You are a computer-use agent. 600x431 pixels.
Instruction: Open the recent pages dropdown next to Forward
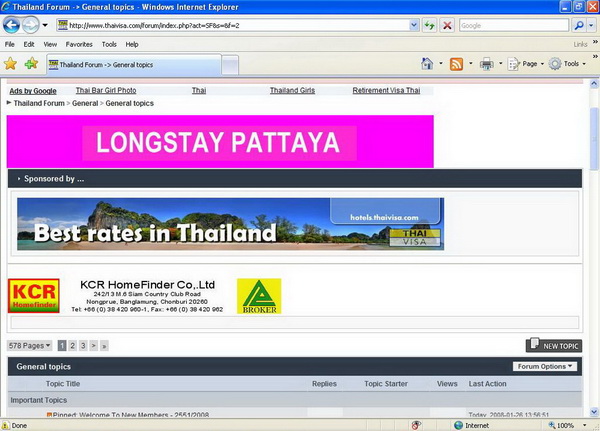[x=45, y=25]
